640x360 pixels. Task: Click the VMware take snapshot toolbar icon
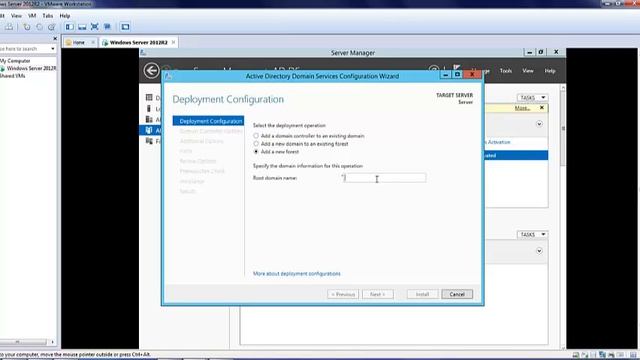click(27, 27)
